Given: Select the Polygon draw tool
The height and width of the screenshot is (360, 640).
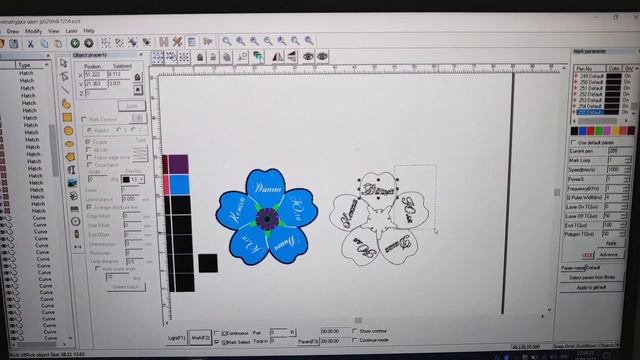Looking at the screenshot, I should pyautogui.click(x=70, y=157).
